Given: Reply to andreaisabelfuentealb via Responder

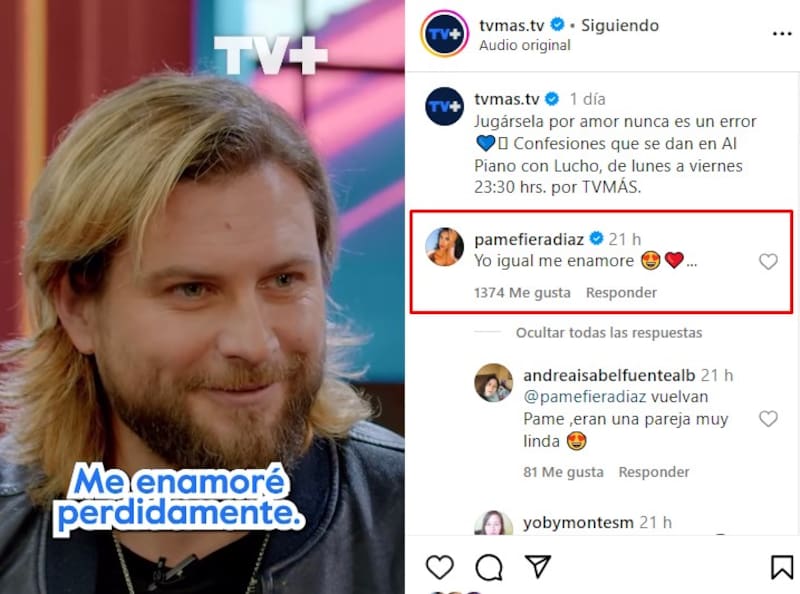Looking at the screenshot, I should point(654,472).
